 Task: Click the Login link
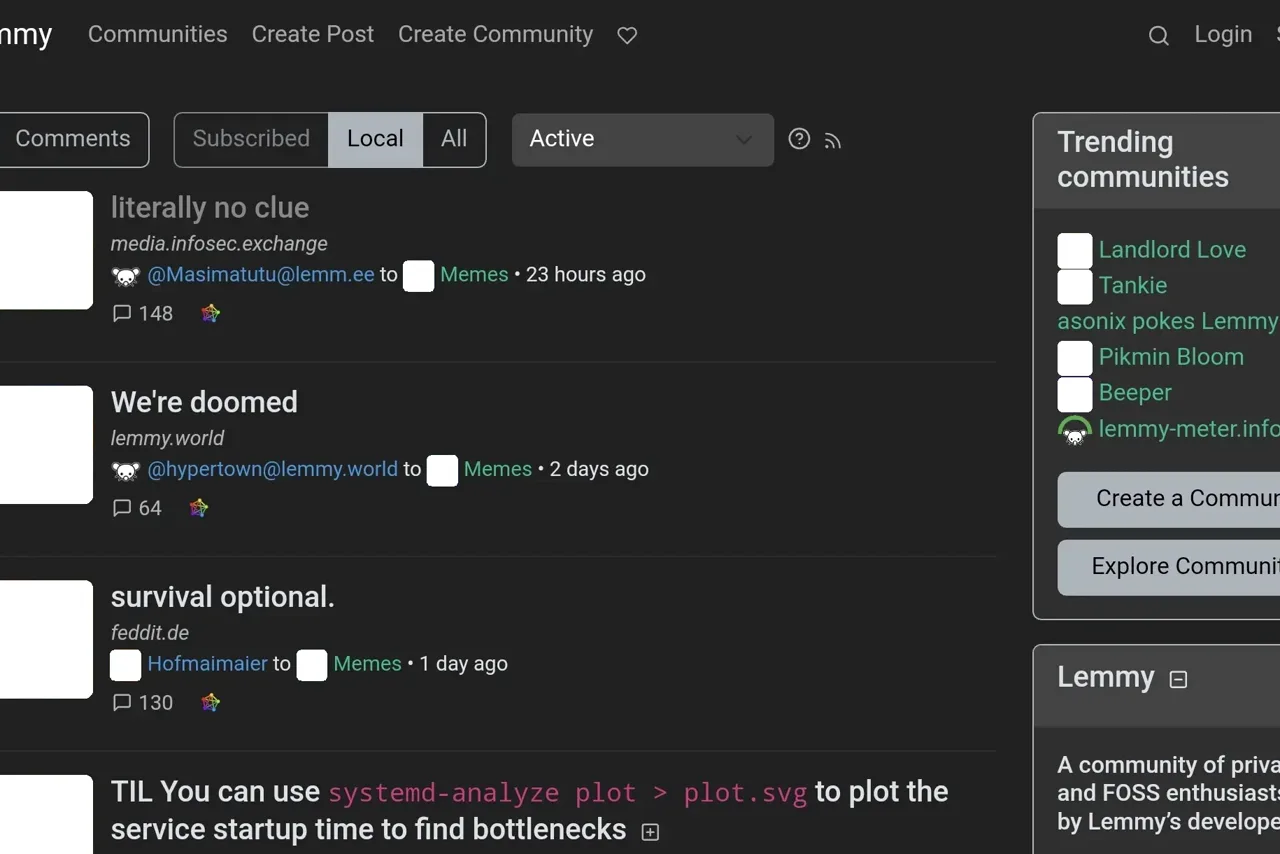(x=1223, y=34)
